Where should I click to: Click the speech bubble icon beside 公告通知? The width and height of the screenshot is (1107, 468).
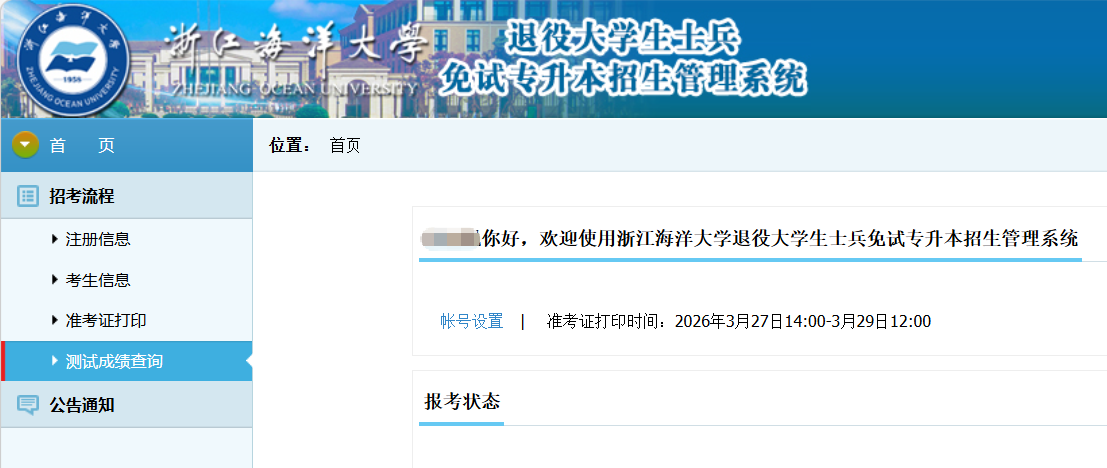pyautogui.click(x=27, y=405)
